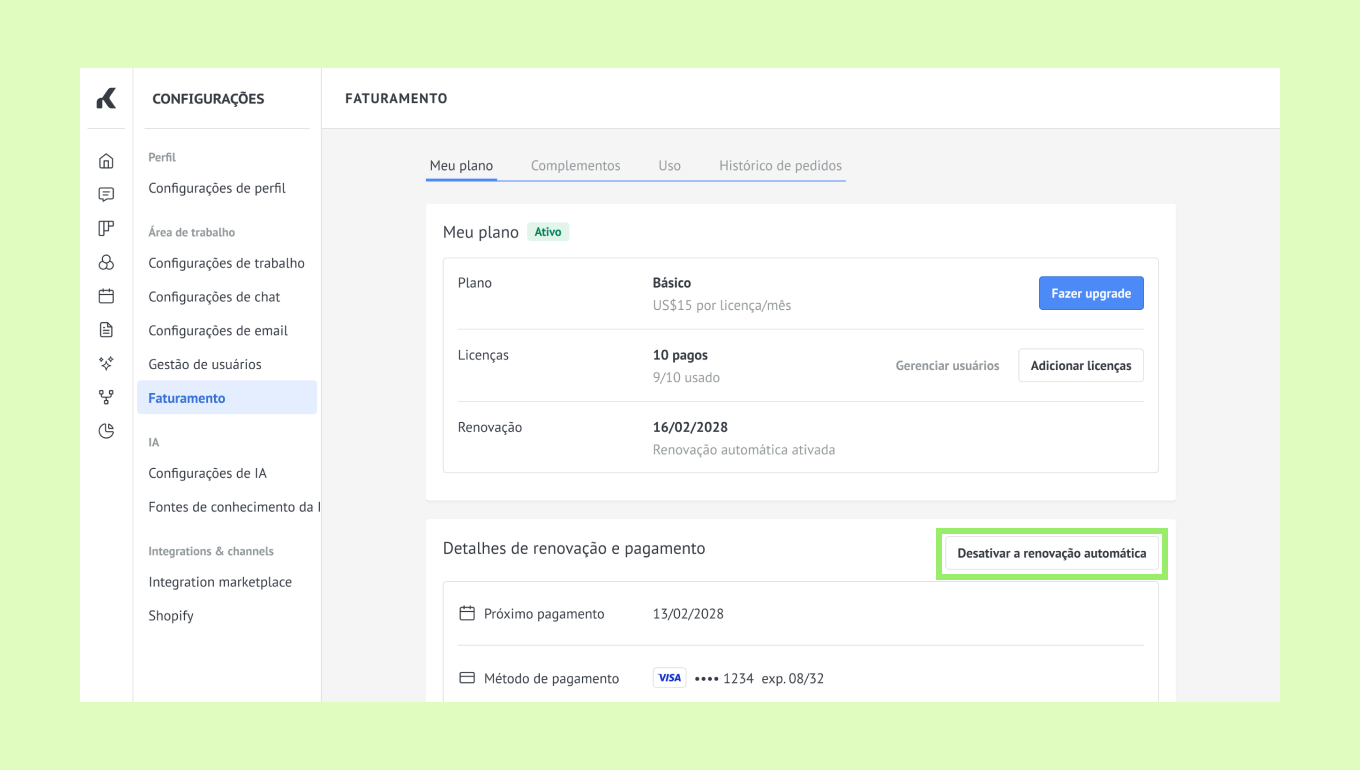Click the card expiry exp. 08/32
1360x770 pixels.
click(x=793, y=678)
